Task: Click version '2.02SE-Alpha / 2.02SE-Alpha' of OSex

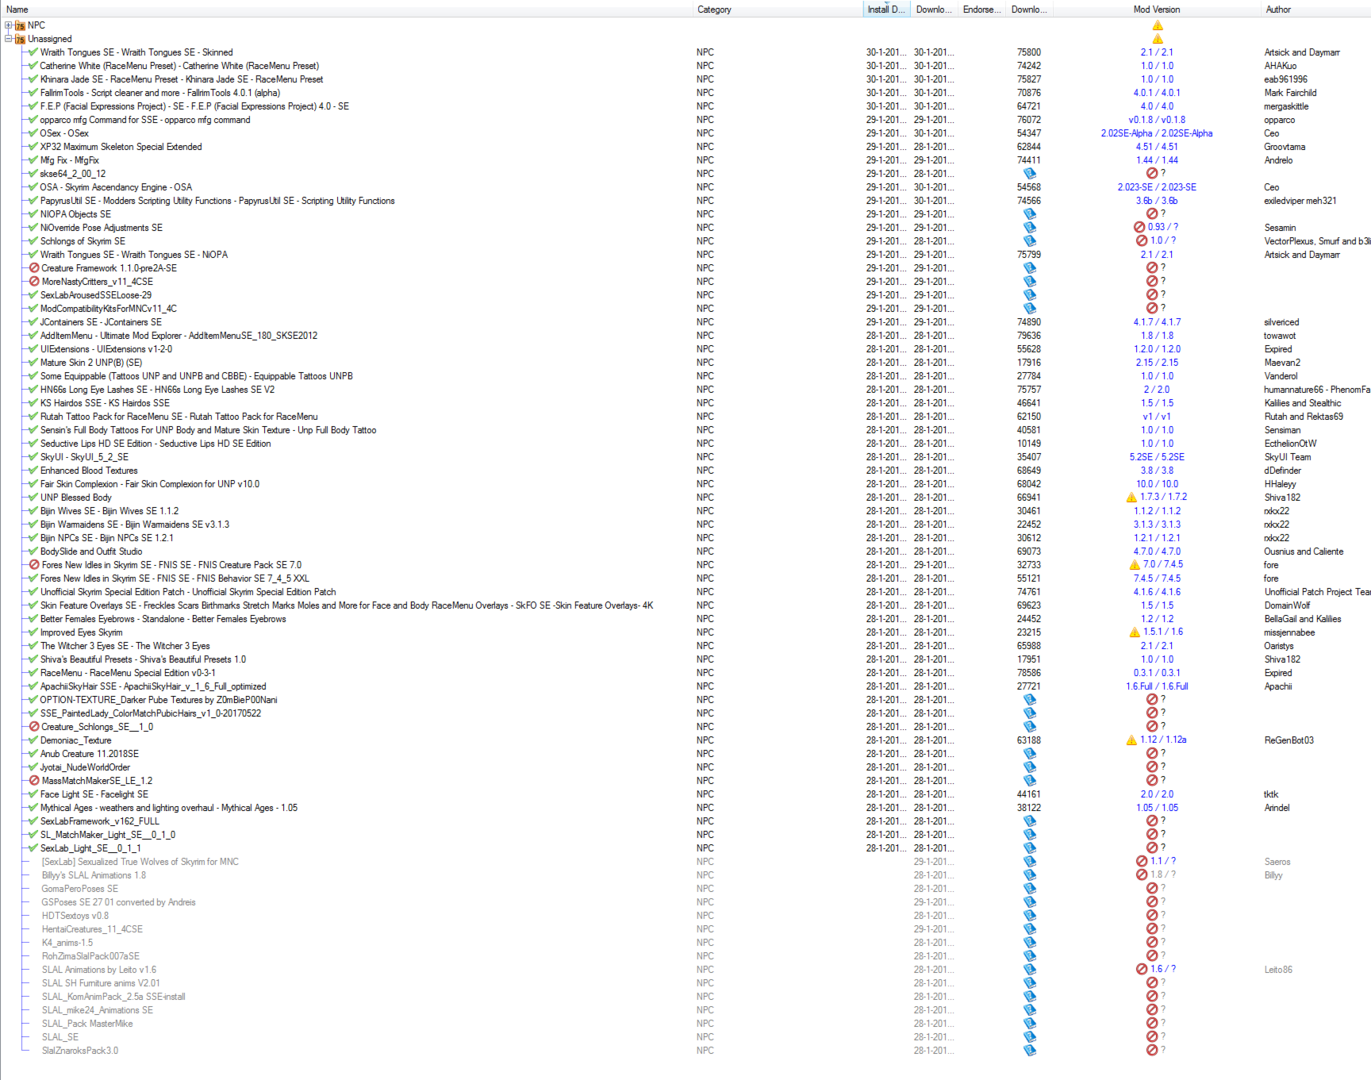Action: click(1157, 133)
